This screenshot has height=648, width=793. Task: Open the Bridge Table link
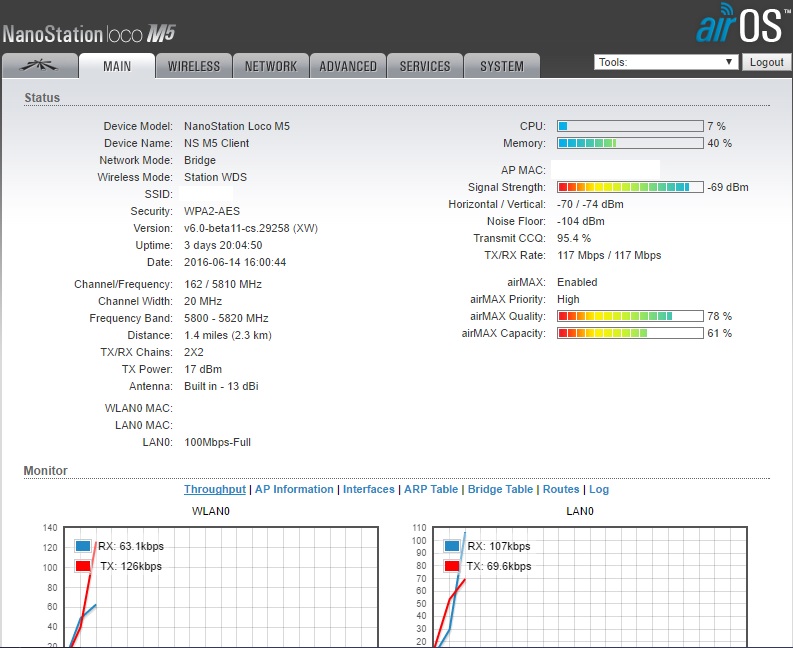[500, 489]
